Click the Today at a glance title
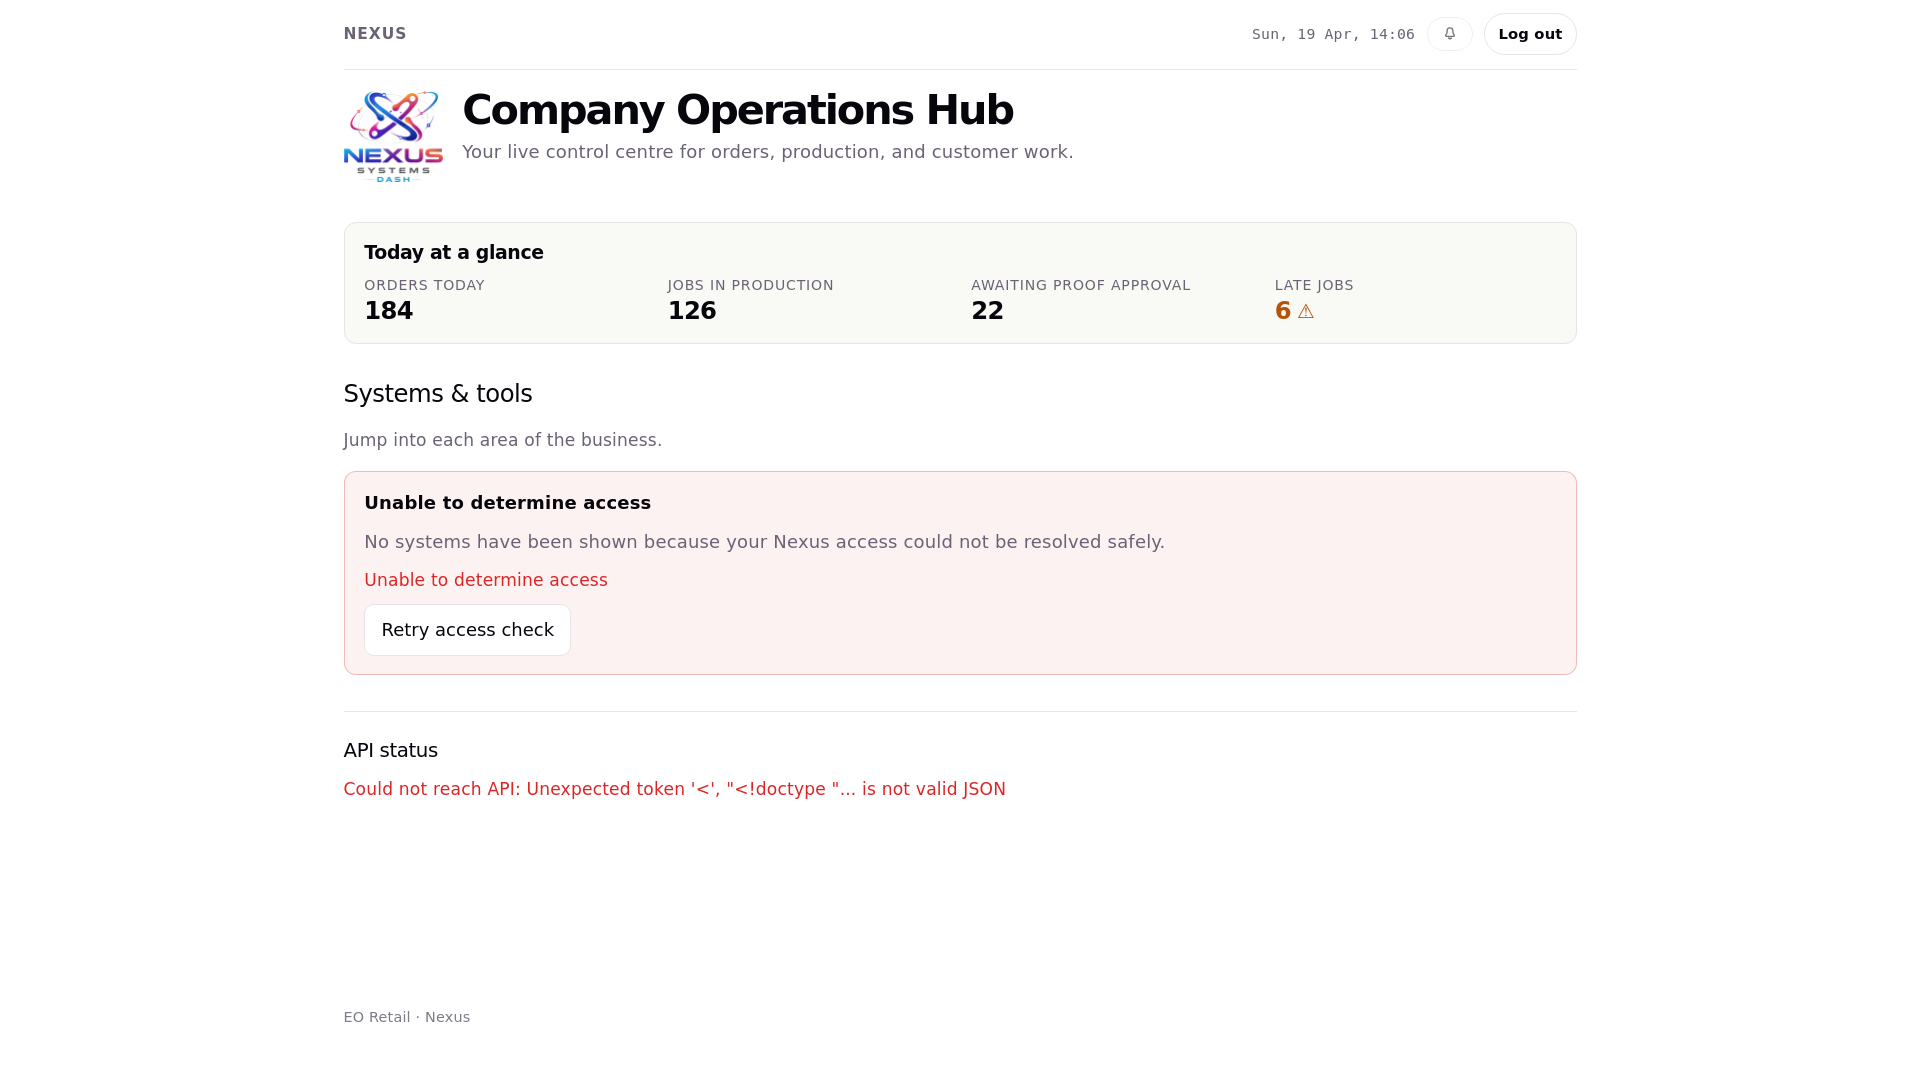 [454, 253]
